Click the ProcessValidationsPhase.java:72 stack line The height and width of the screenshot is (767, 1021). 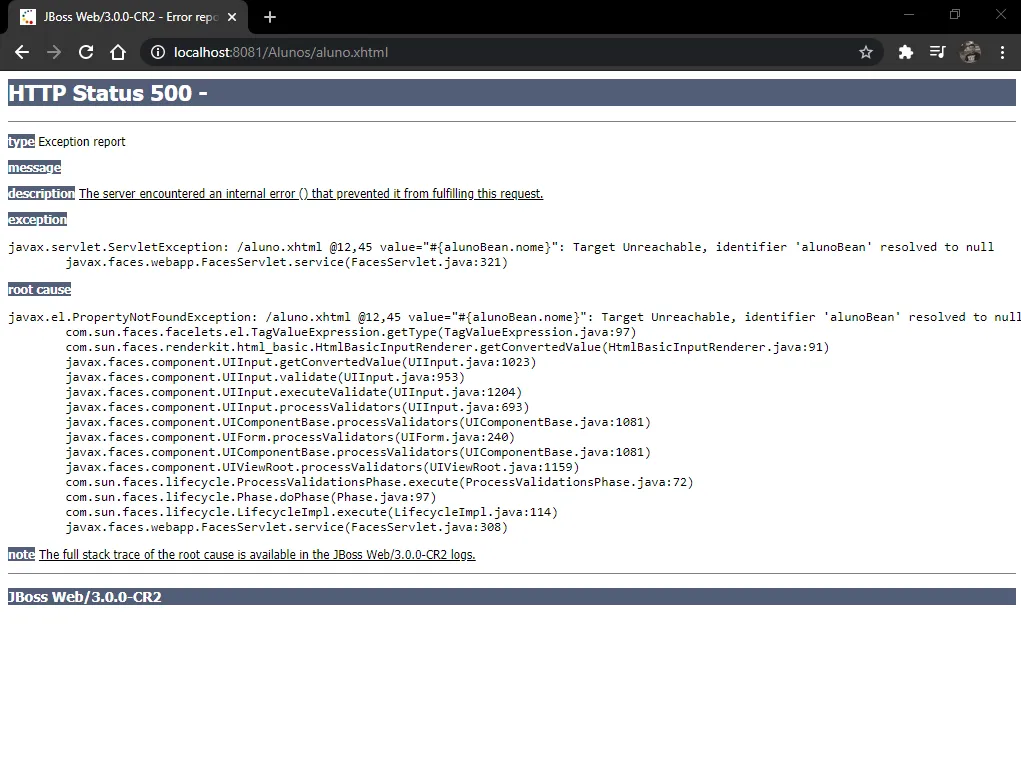(380, 482)
